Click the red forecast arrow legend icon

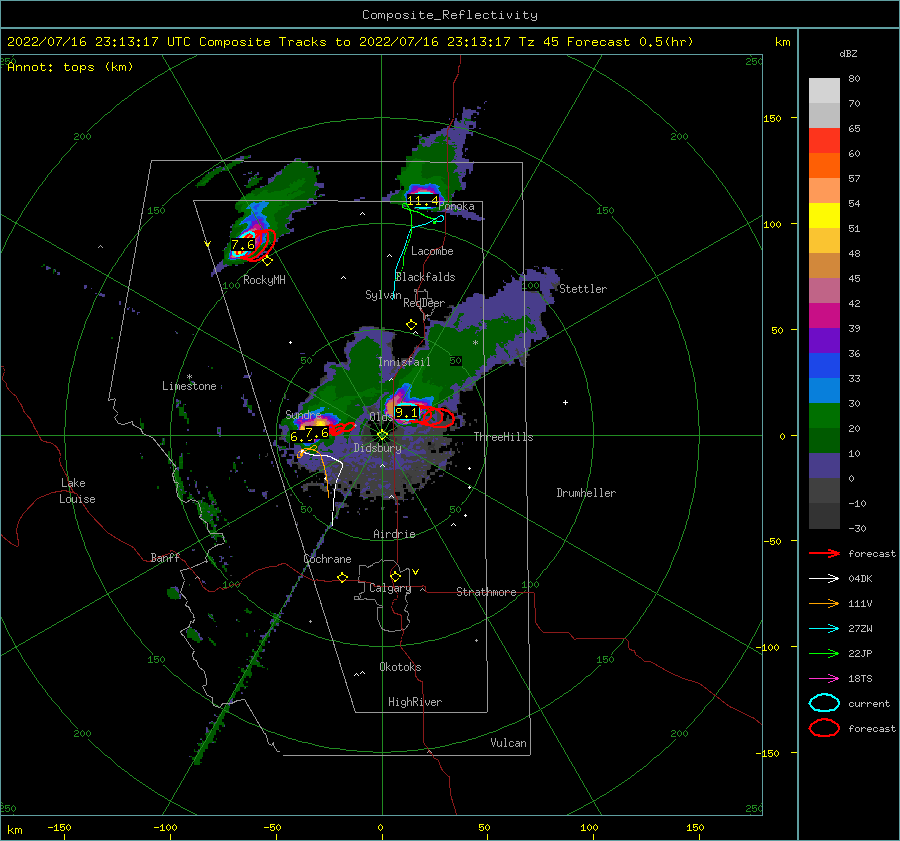click(x=824, y=553)
